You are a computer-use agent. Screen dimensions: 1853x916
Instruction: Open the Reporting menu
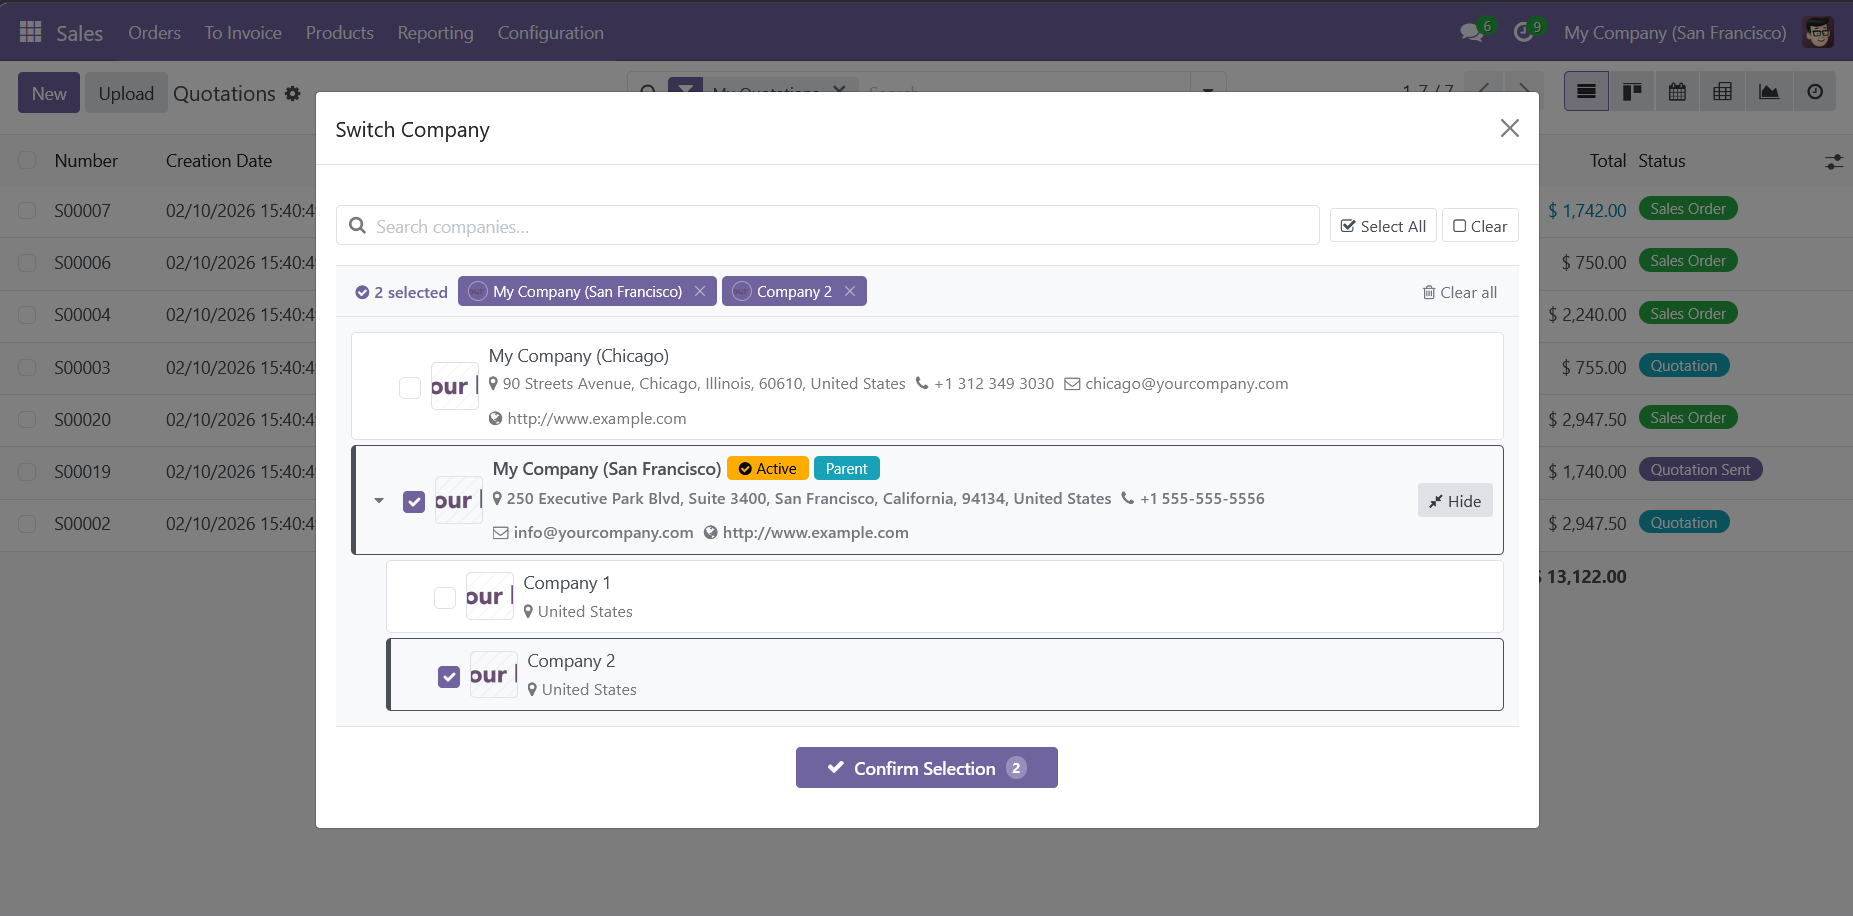pos(435,32)
